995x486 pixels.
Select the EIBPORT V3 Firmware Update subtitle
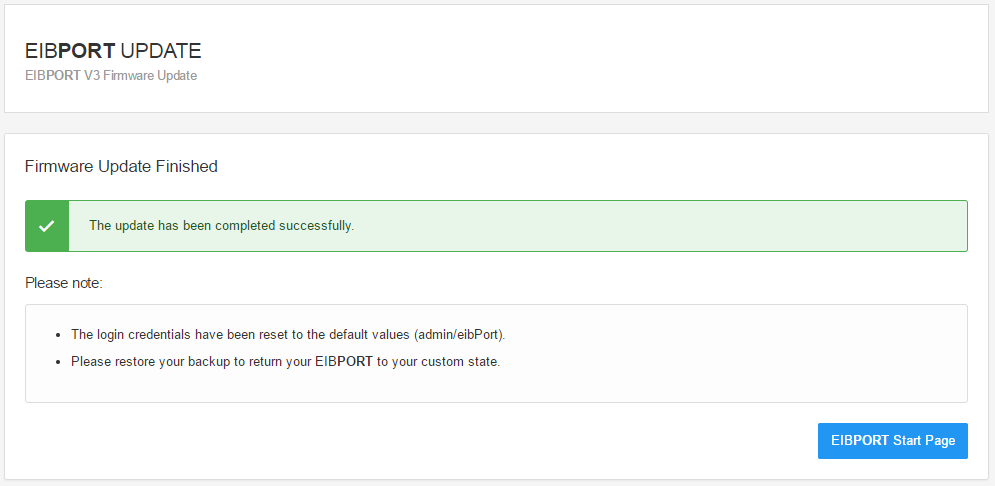111,76
